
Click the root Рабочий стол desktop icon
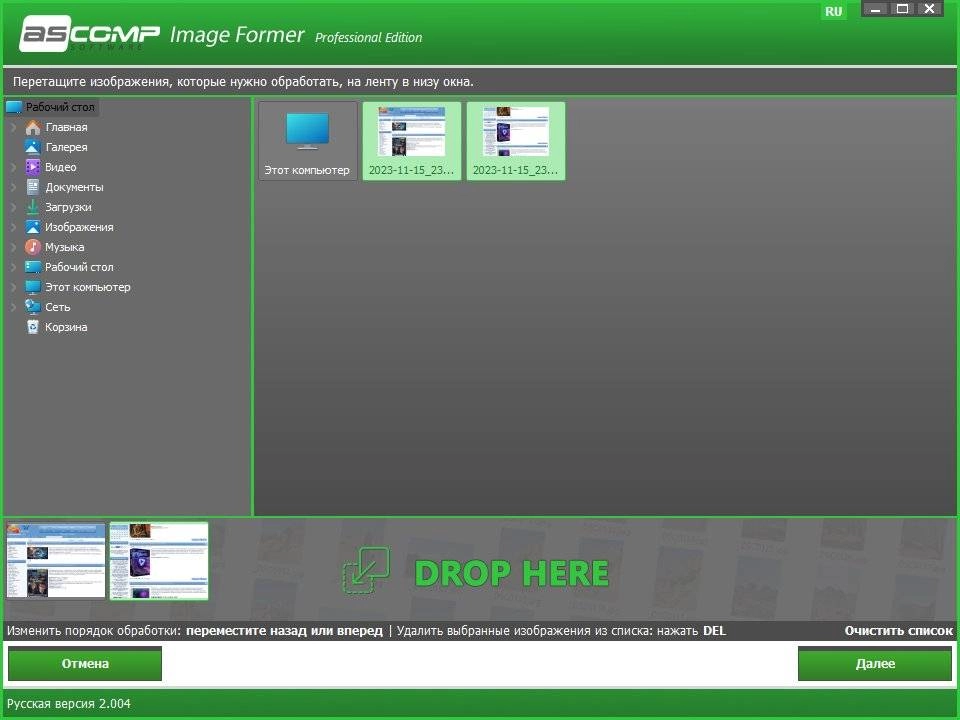pyautogui.click(x=14, y=107)
